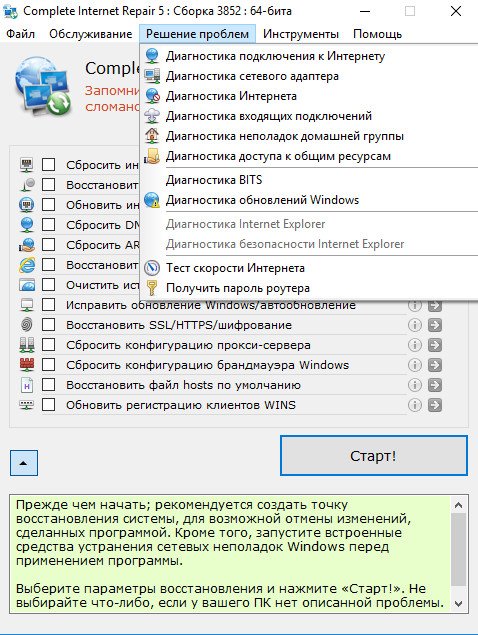
Task: Choose Диагностика Интернета from the menu
Action: 231,96
